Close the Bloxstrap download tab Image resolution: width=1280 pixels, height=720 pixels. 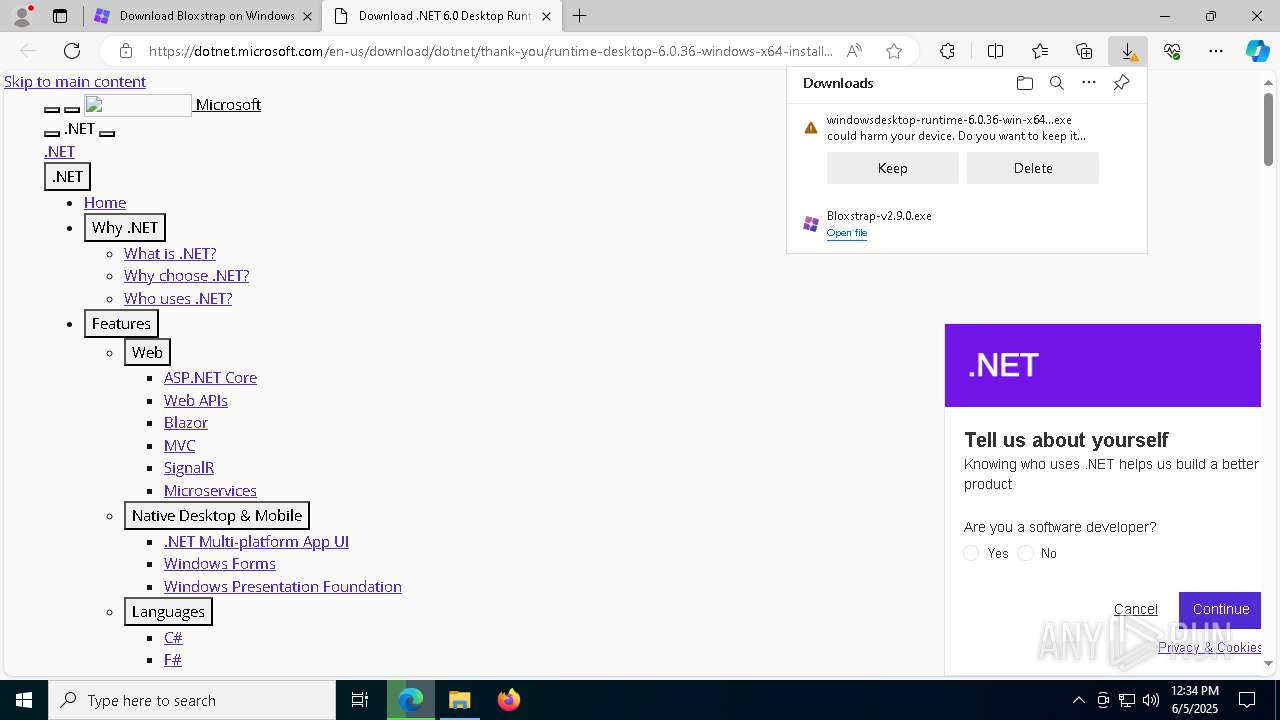tap(308, 16)
